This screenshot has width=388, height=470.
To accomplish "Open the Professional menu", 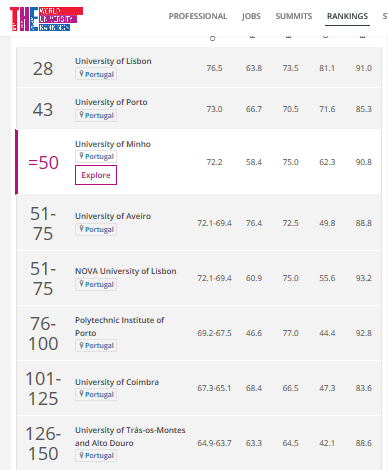I will click(x=198, y=16).
